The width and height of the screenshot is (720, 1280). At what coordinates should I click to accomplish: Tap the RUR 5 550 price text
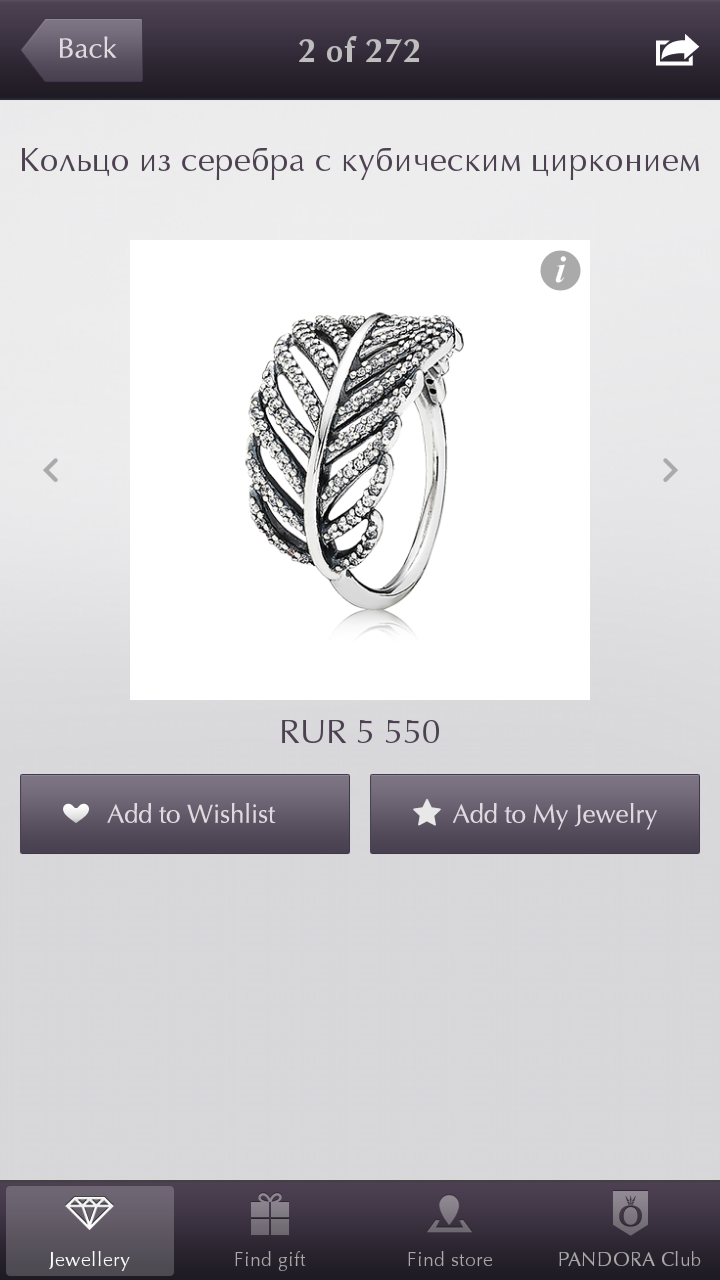pyautogui.click(x=360, y=732)
